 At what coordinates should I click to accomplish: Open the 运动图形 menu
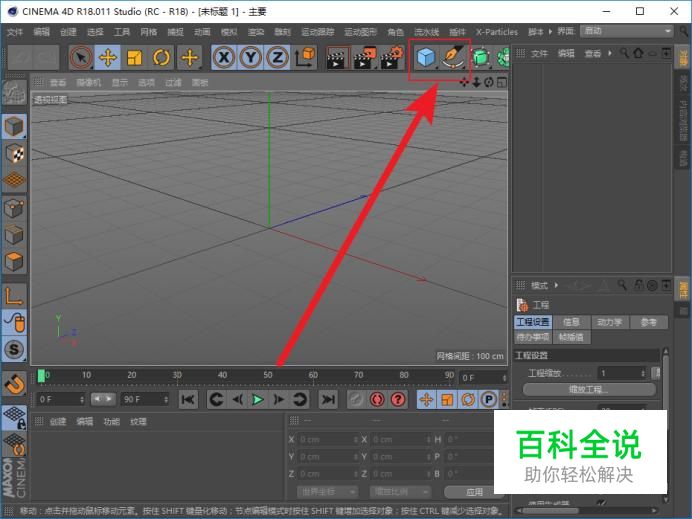[x=361, y=32]
